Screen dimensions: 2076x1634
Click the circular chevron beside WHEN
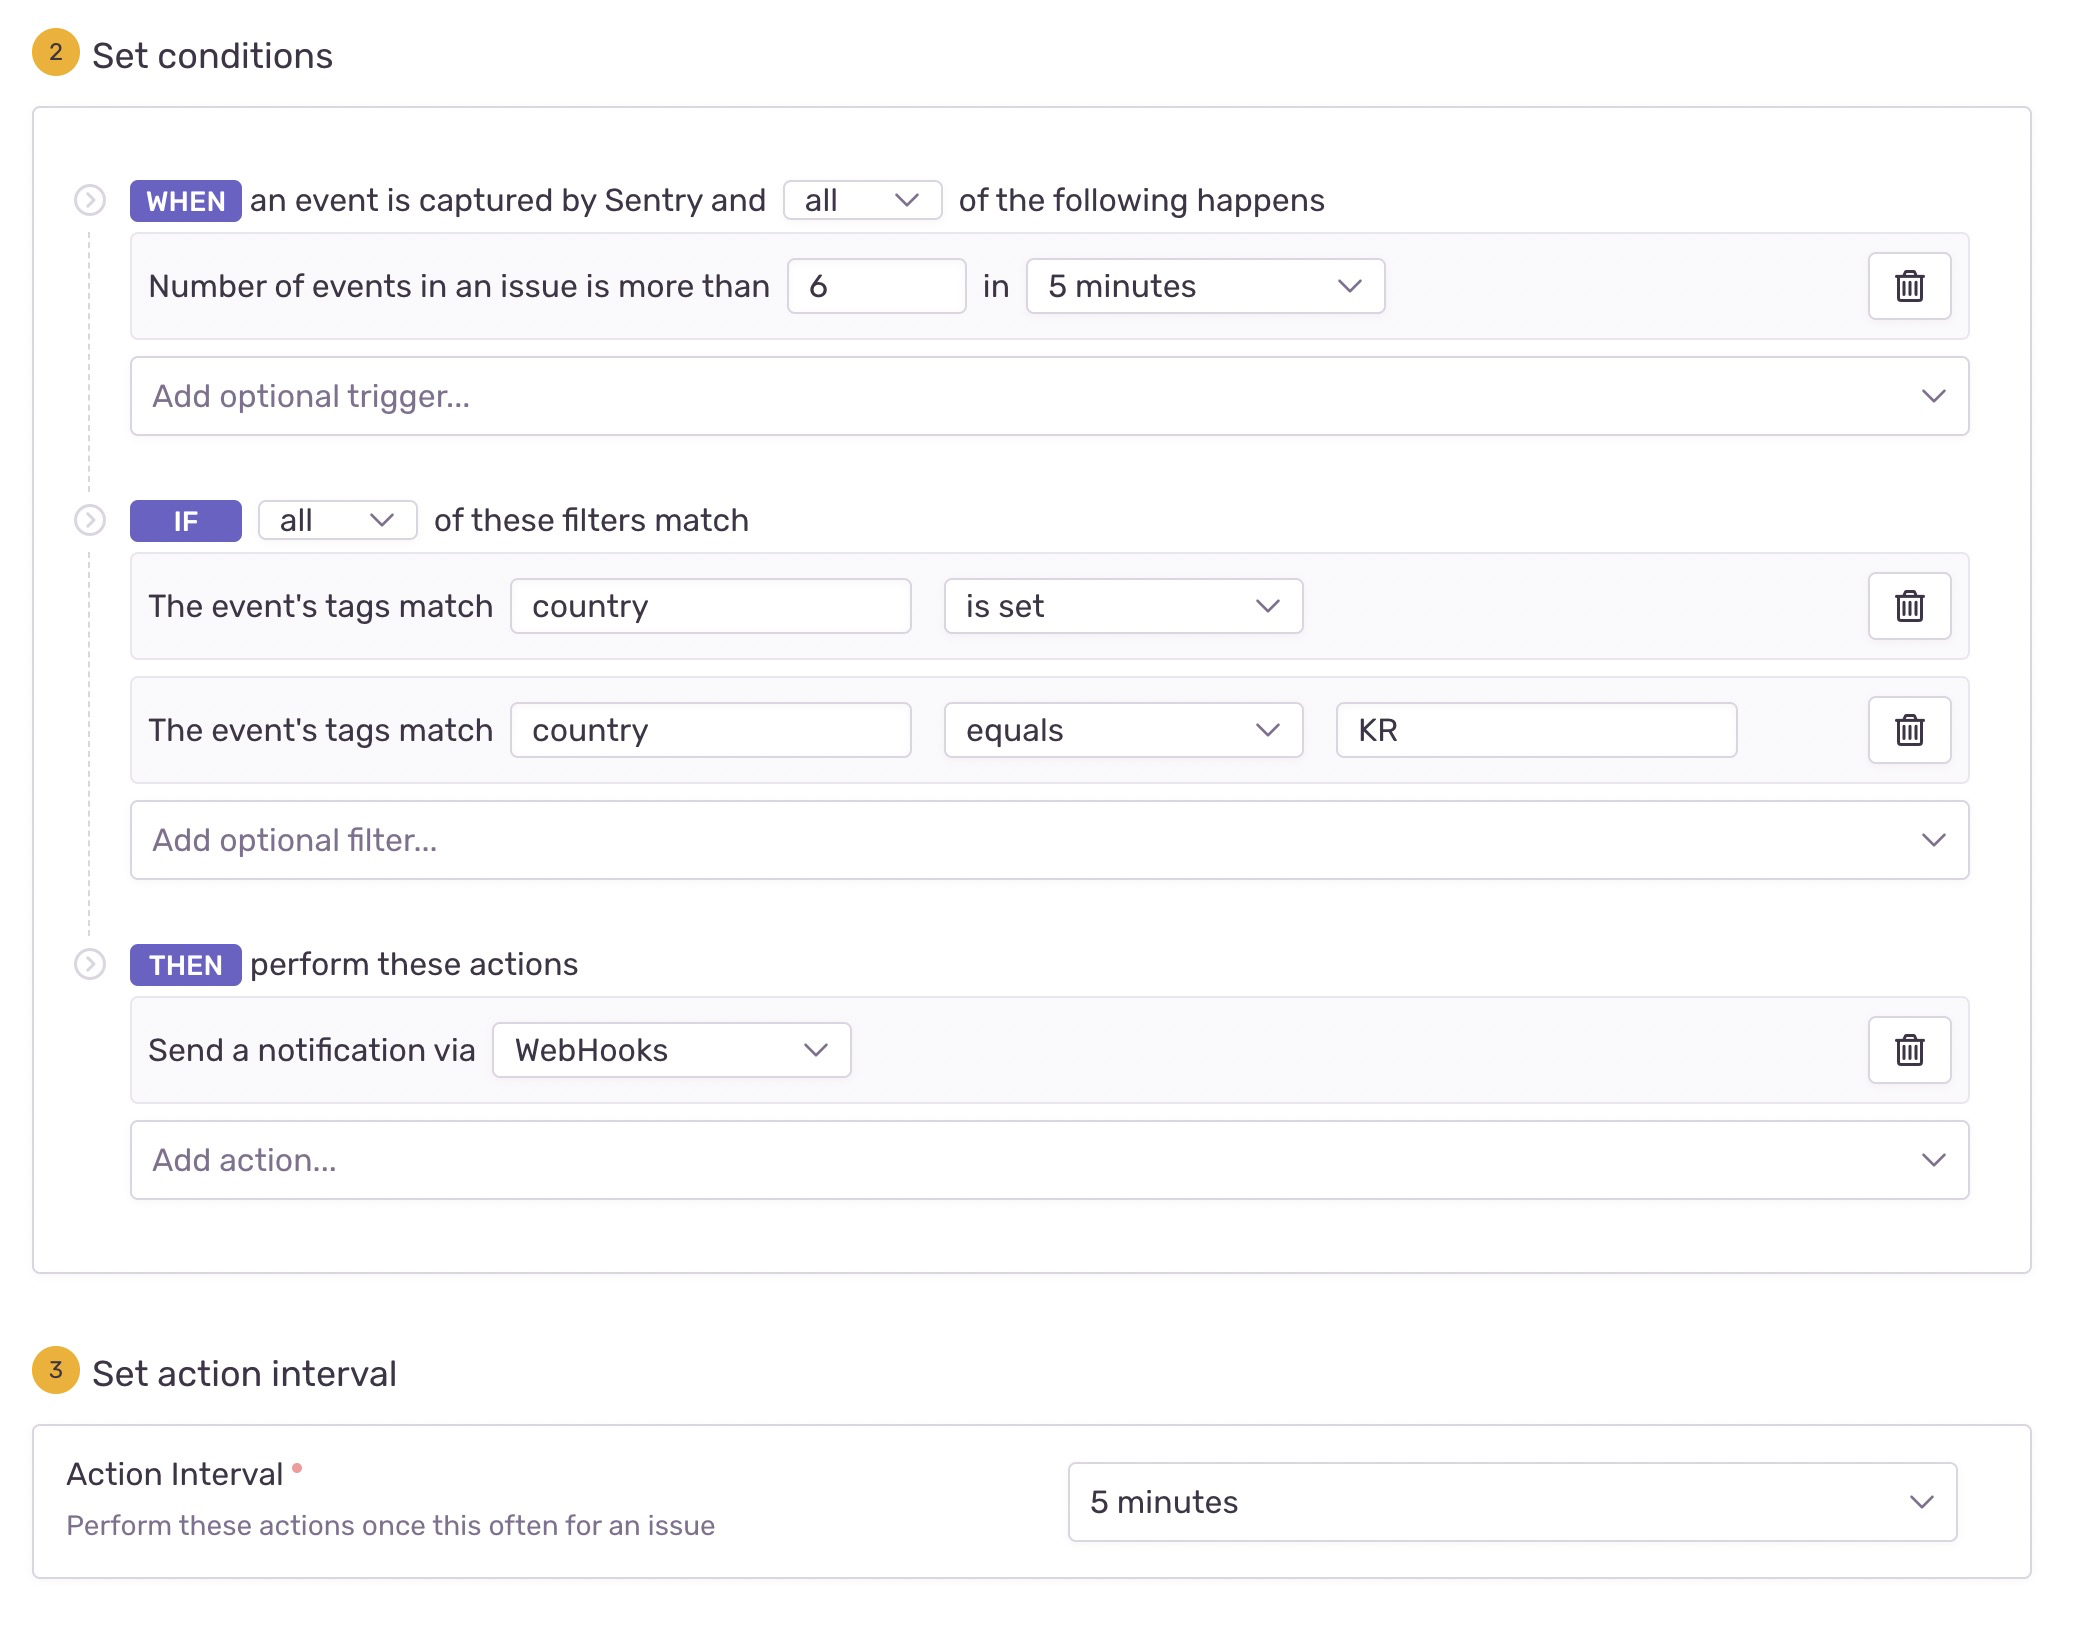point(91,200)
